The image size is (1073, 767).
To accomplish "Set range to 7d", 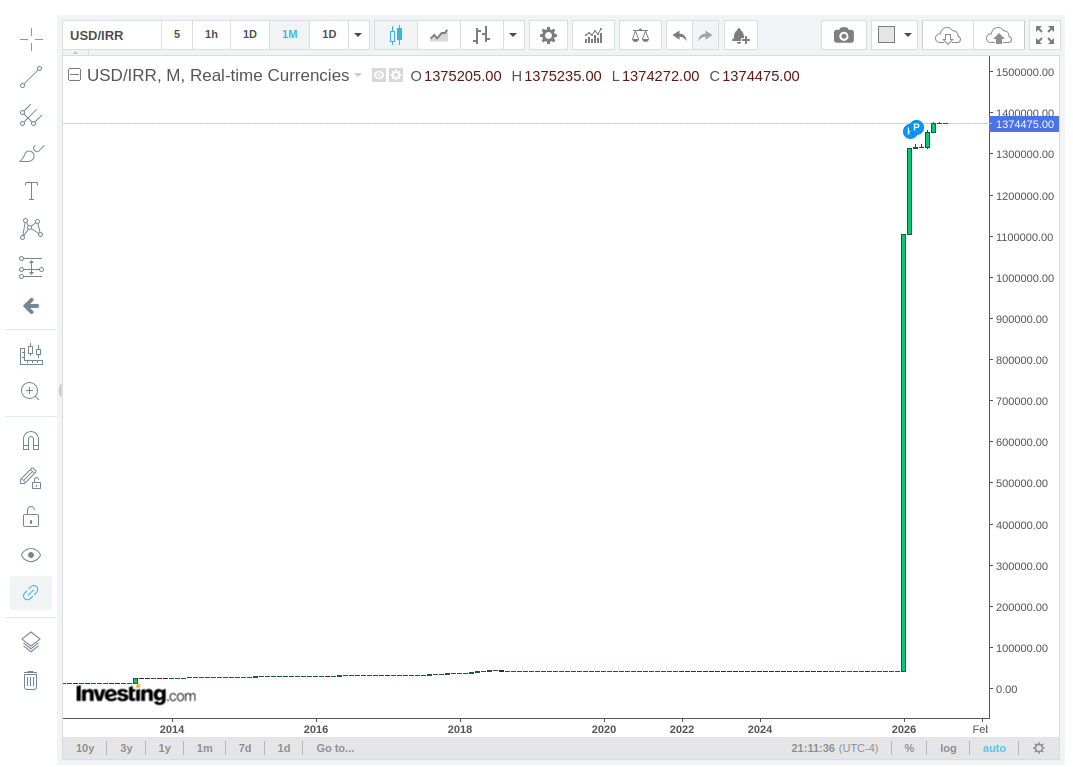I will (x=245, y=748).
